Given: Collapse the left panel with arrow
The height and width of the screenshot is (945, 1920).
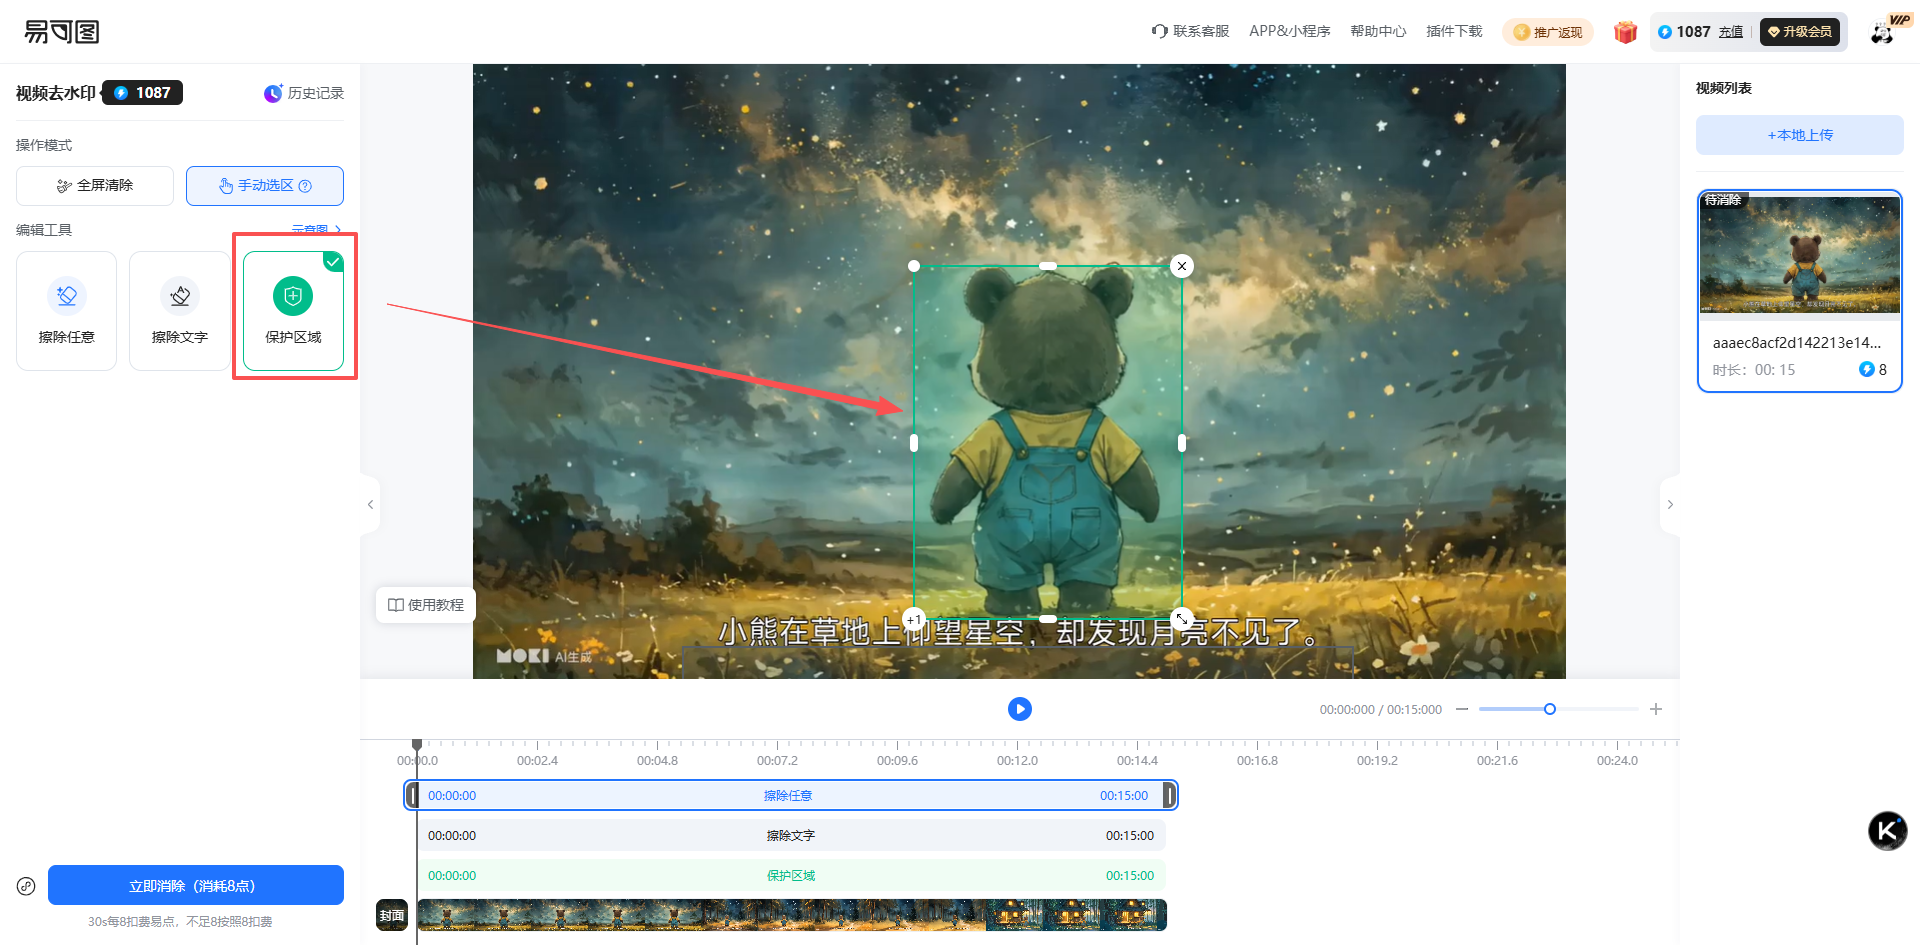Looking at the screenshot, I should (x=370, y=504).
